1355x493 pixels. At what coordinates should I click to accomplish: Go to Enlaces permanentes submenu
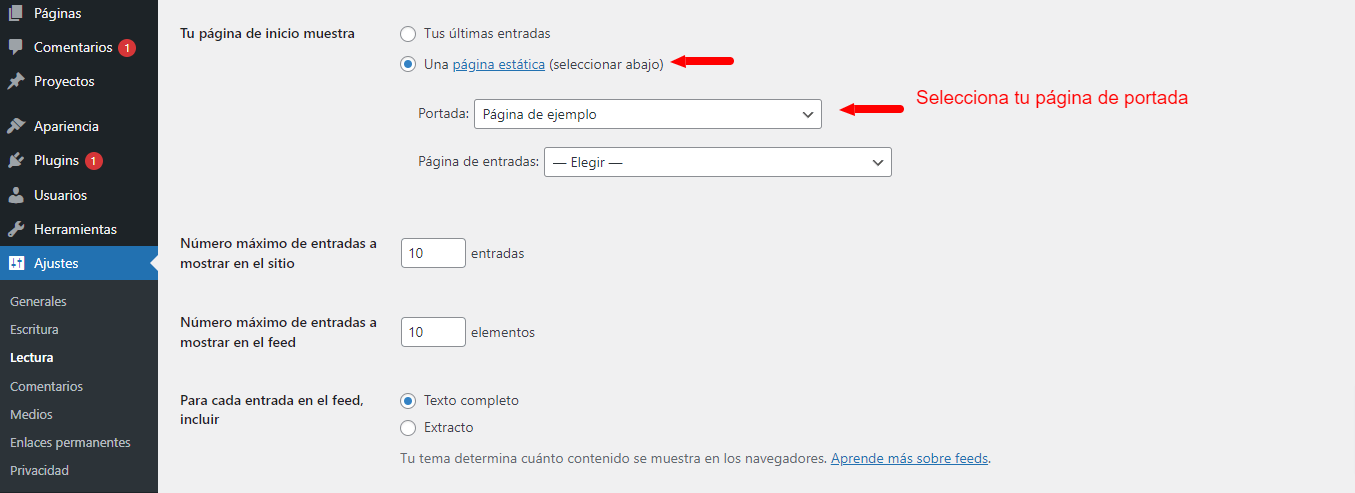click(x=70, y=442)
